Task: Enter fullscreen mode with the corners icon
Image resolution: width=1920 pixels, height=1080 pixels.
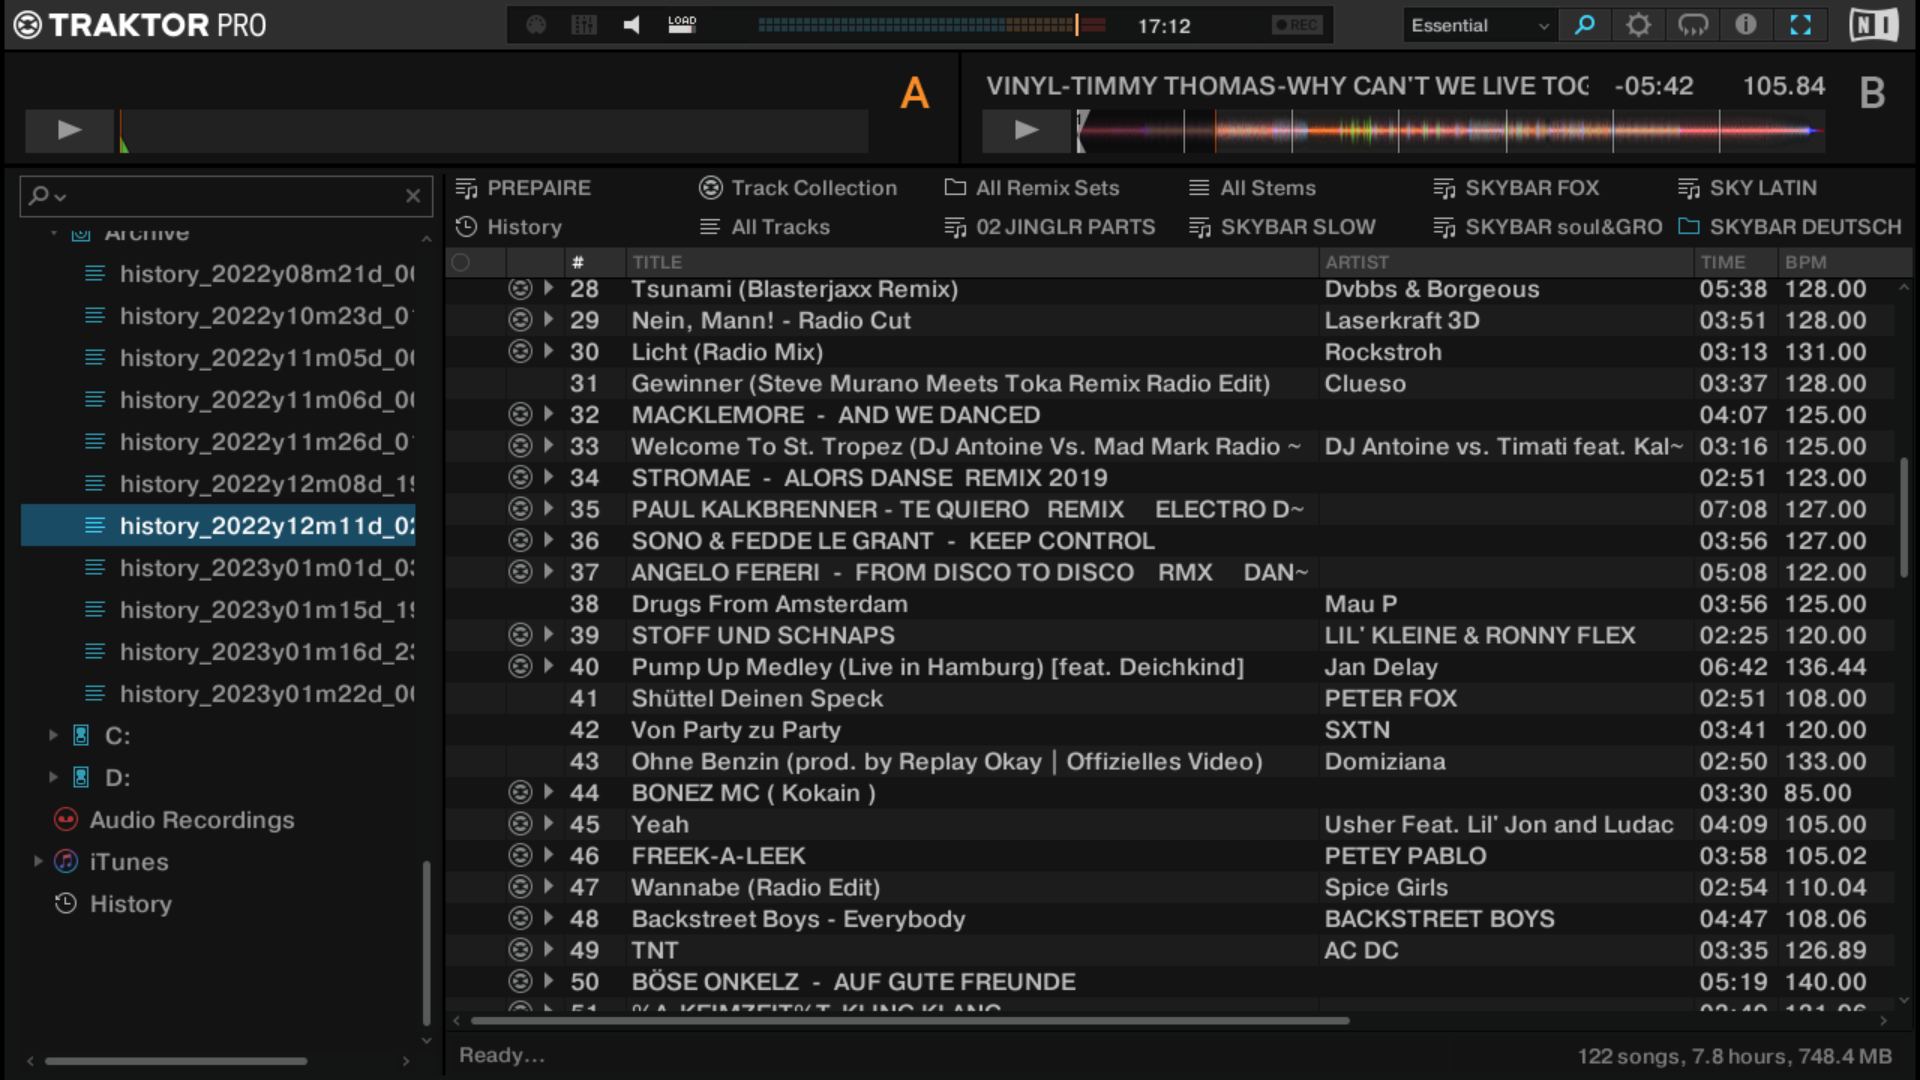Action: [x=1800, y=25]
